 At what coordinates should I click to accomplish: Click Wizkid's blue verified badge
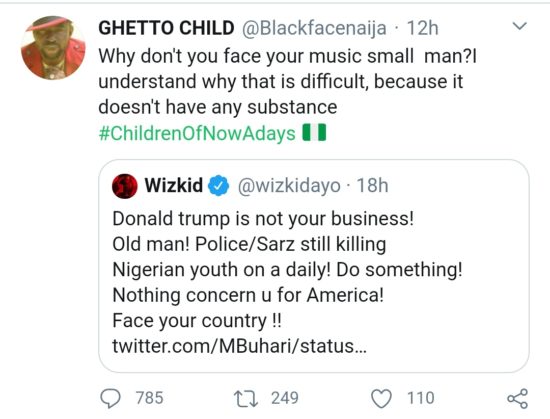[219, 185]
